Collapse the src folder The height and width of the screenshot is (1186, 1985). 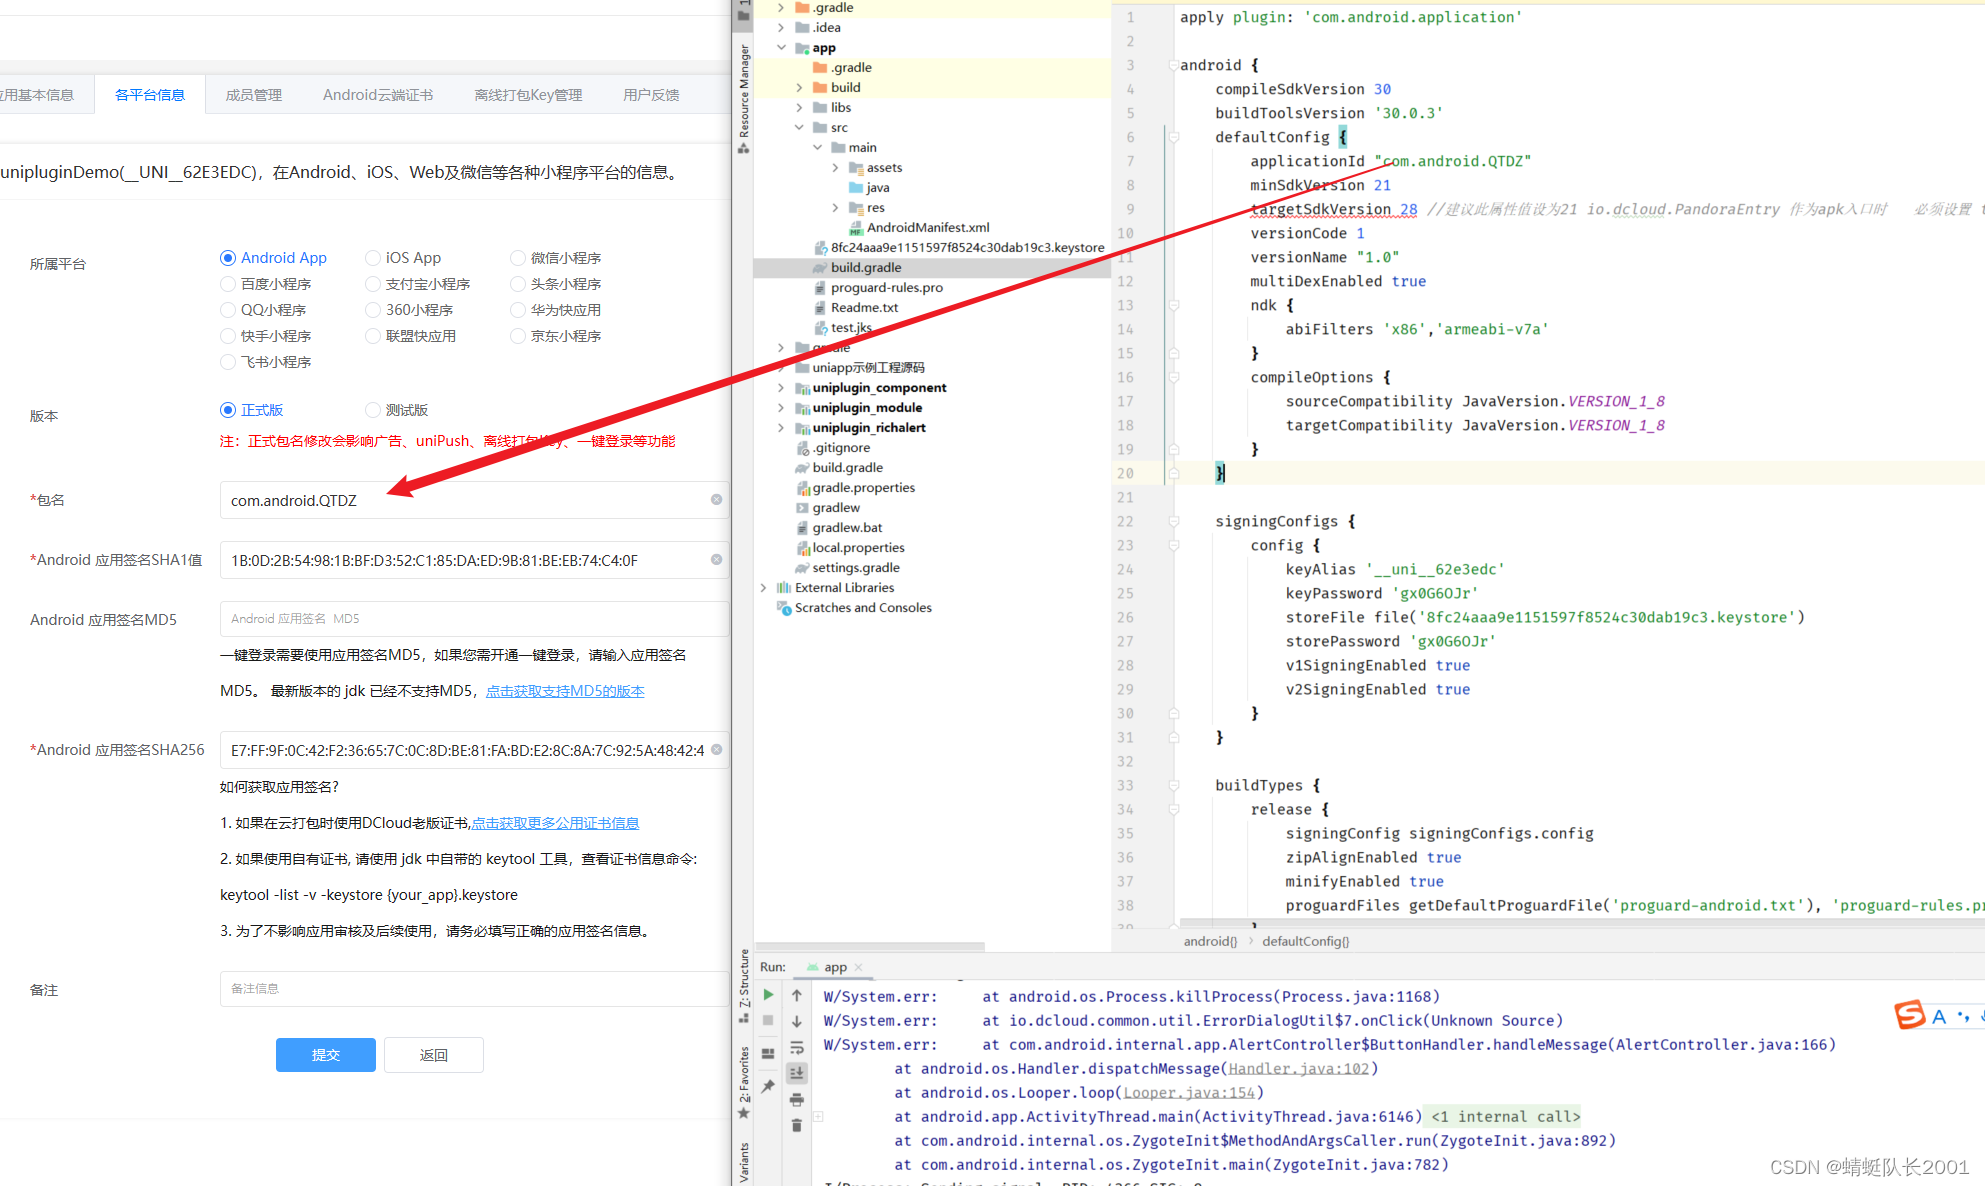coord(799,127)
